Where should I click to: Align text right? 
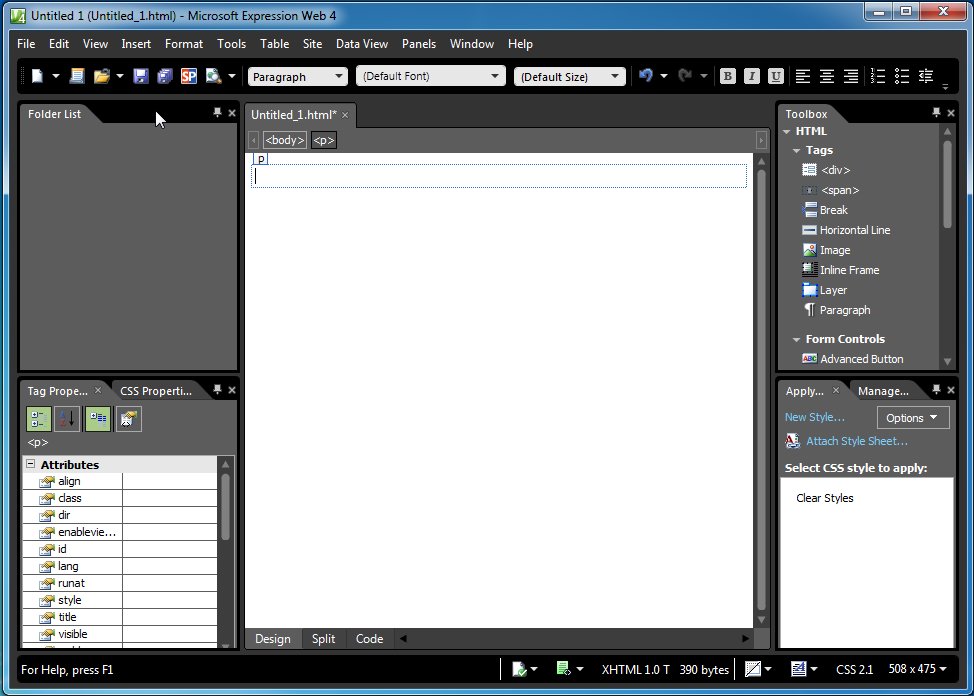[850, 76]
